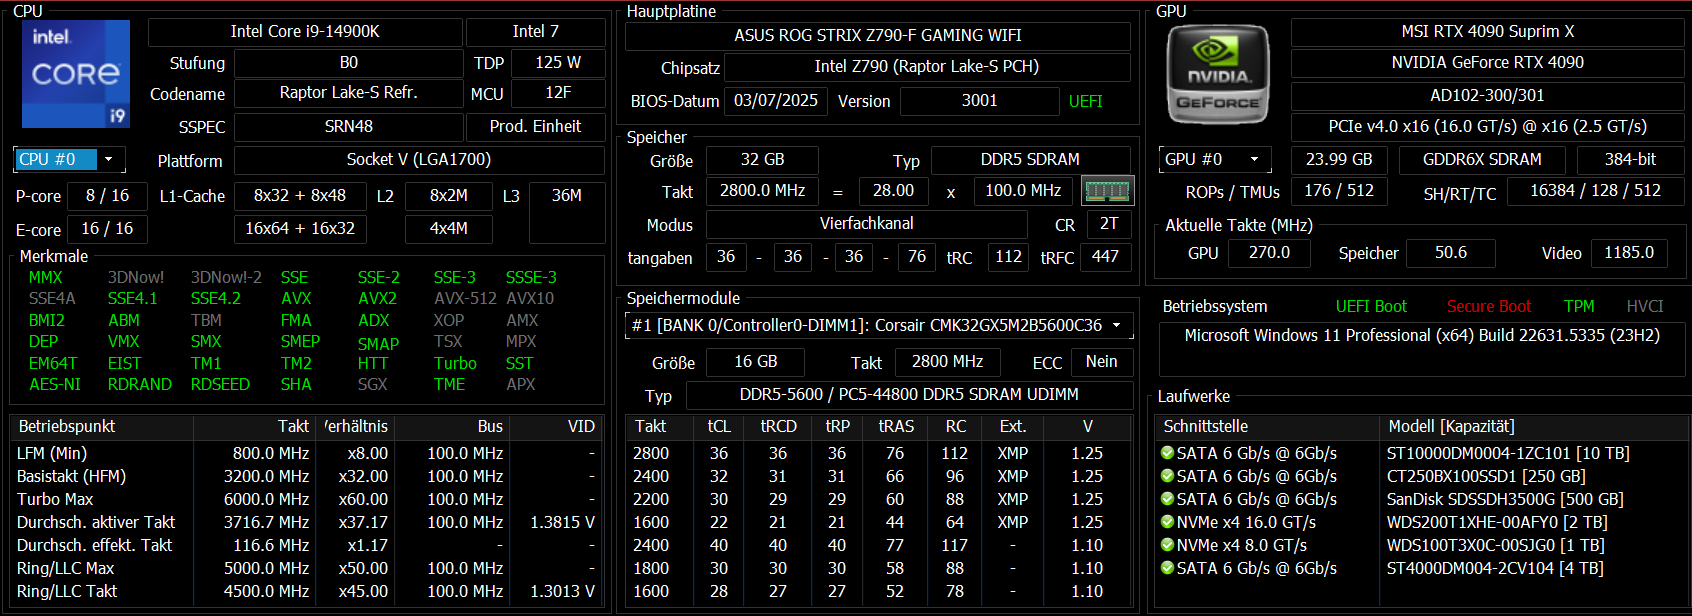The width and height of the screenshot is (1692, 616).
Task: Select the Durchsch. aktiver Takt row
Action: tap(306, 522)
